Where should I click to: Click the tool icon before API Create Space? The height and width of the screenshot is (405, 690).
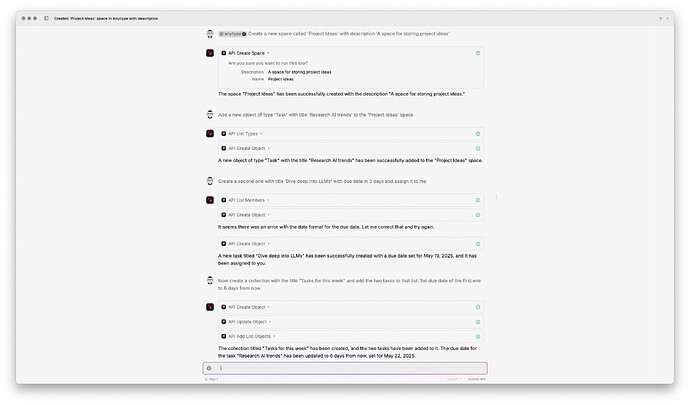(x=224, y=53)
